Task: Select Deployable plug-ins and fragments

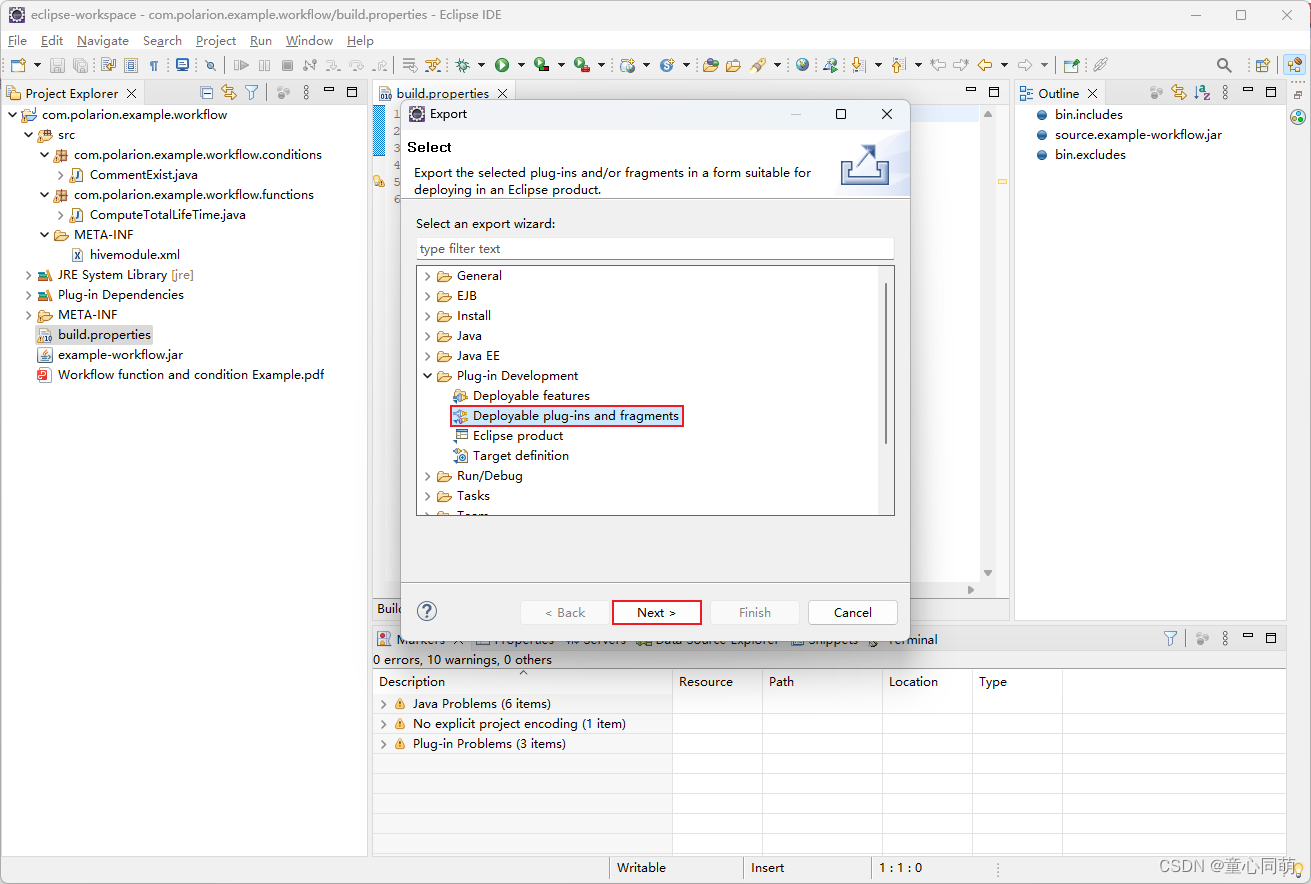Action: [567, 416]
